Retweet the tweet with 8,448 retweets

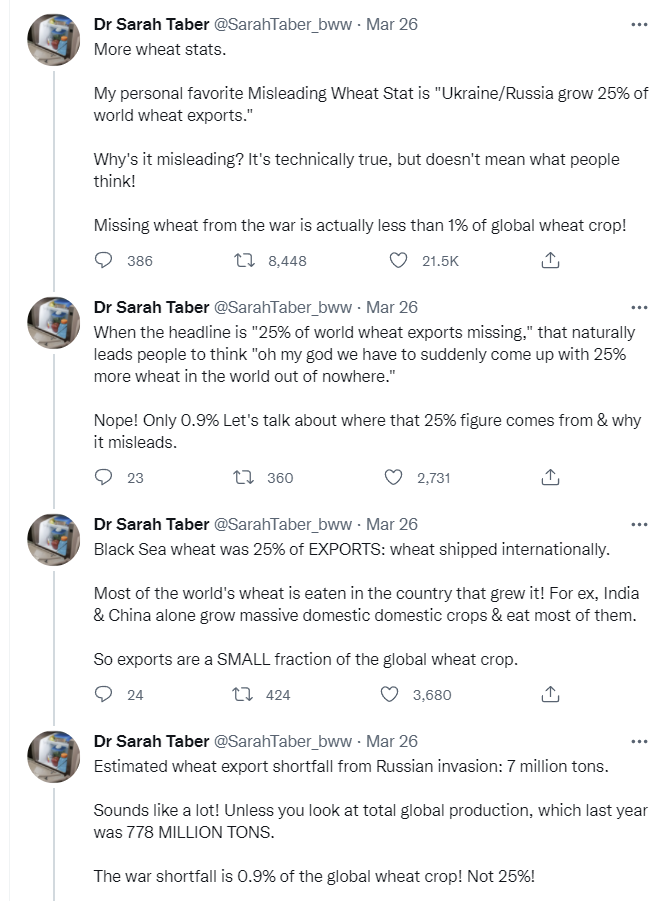240,261
